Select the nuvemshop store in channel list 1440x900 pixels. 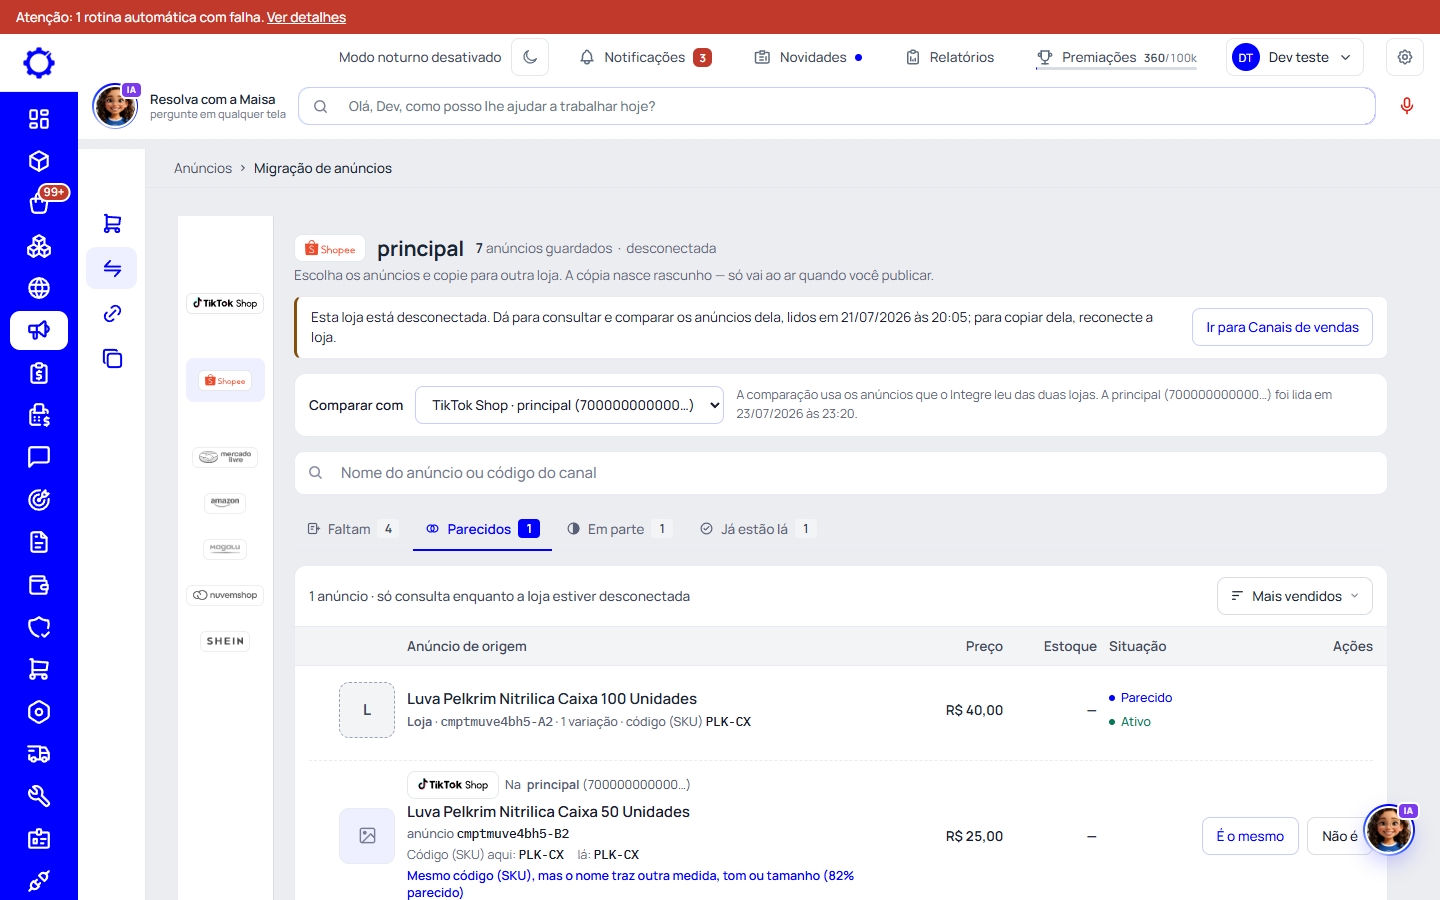coord(225,595)
